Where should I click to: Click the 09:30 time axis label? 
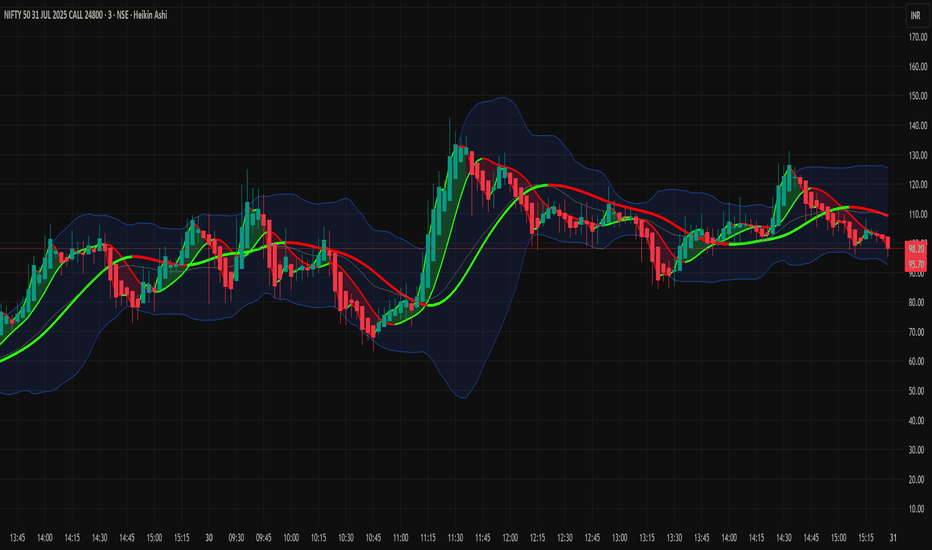pyautogui.click(x=236, y=538)
